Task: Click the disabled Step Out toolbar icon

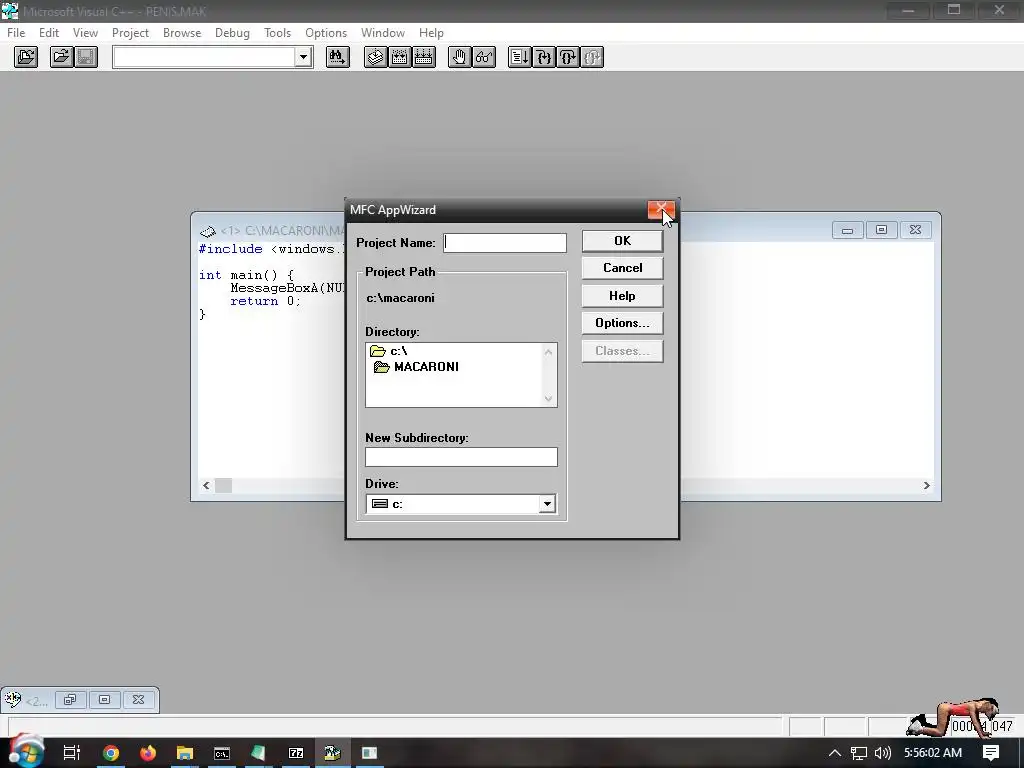Action: click(592, 57)
